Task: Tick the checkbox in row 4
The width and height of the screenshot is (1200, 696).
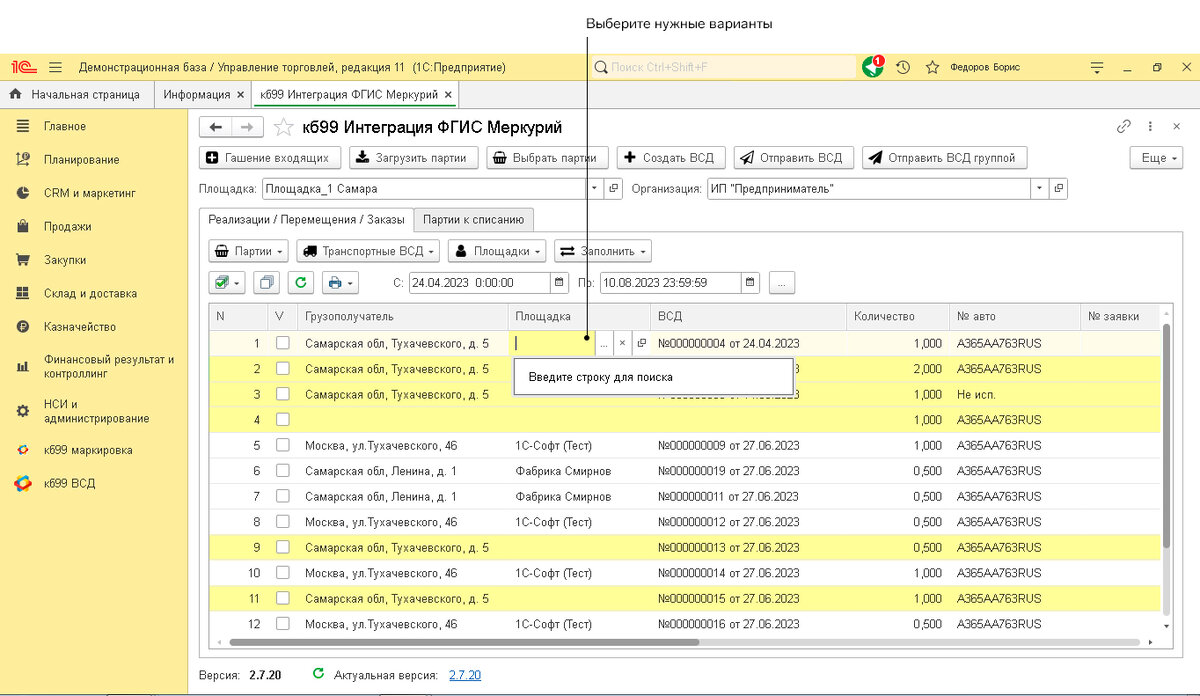Action: coord(283,420)
